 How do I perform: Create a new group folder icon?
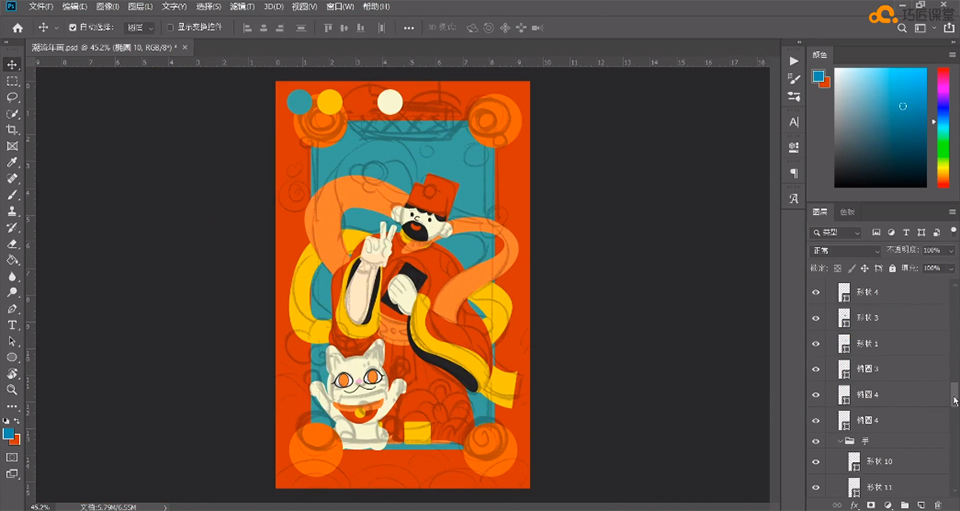click(904, 505)
